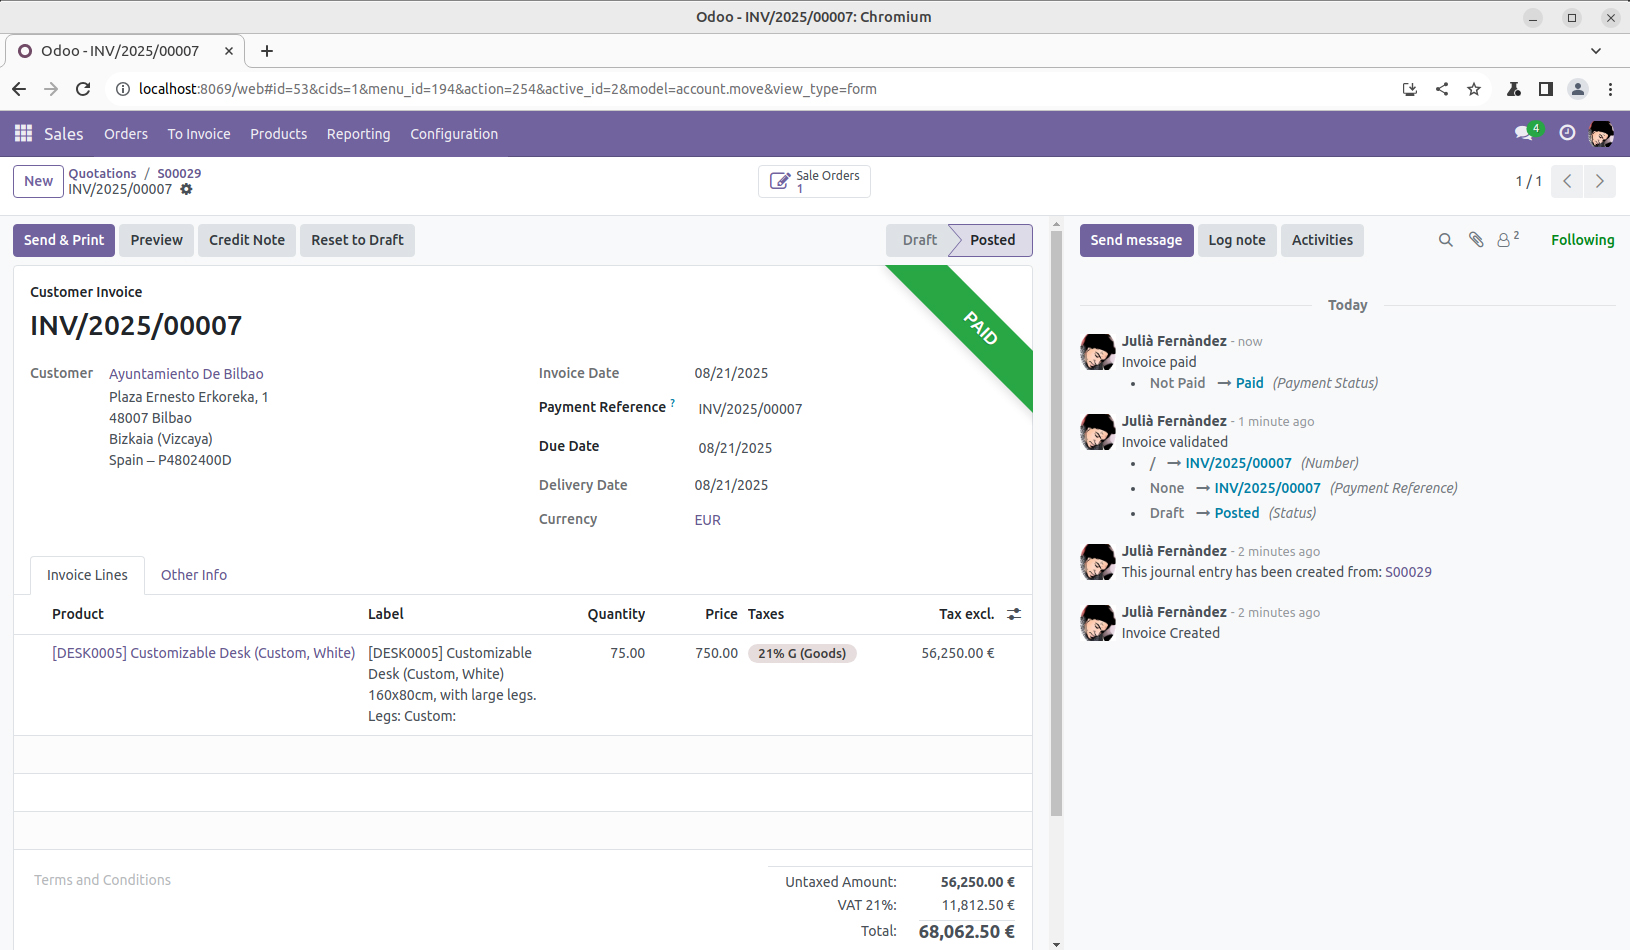
Task: Switch to the Other Info tab
Action: pyautogui.click(x=194, y=575)
